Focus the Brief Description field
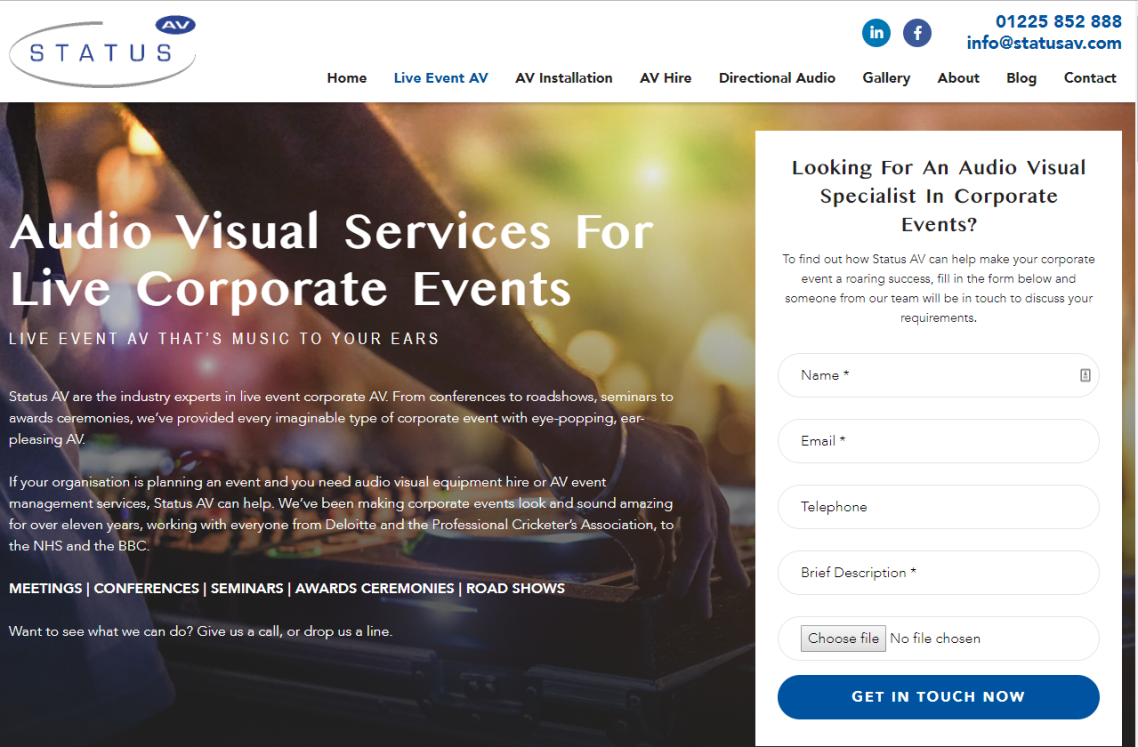Screen dimensions: 1138x747 click(x=938, y=573)
